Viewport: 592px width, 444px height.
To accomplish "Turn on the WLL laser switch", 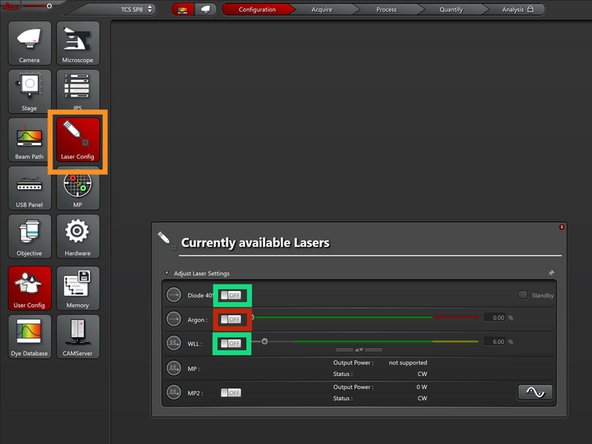I will [231, 344].
